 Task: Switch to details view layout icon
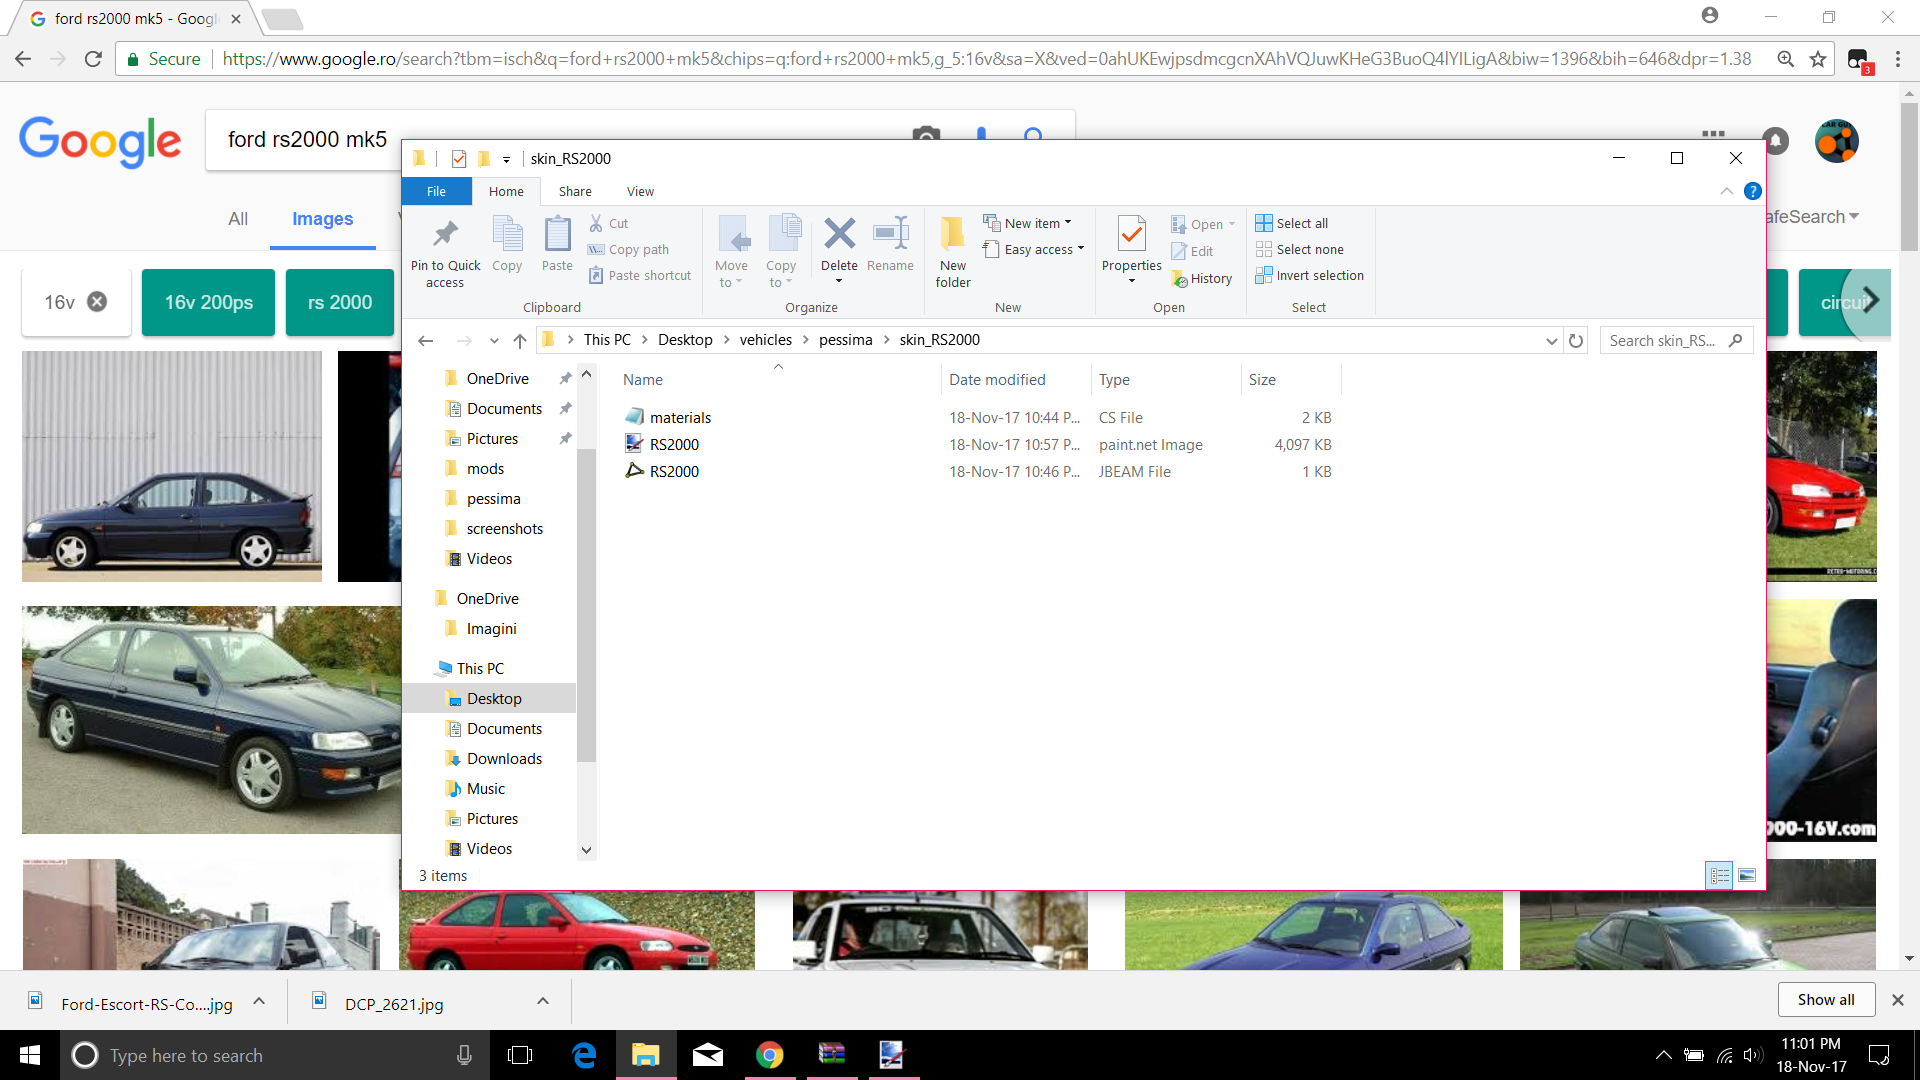(x=1719, y=875)
